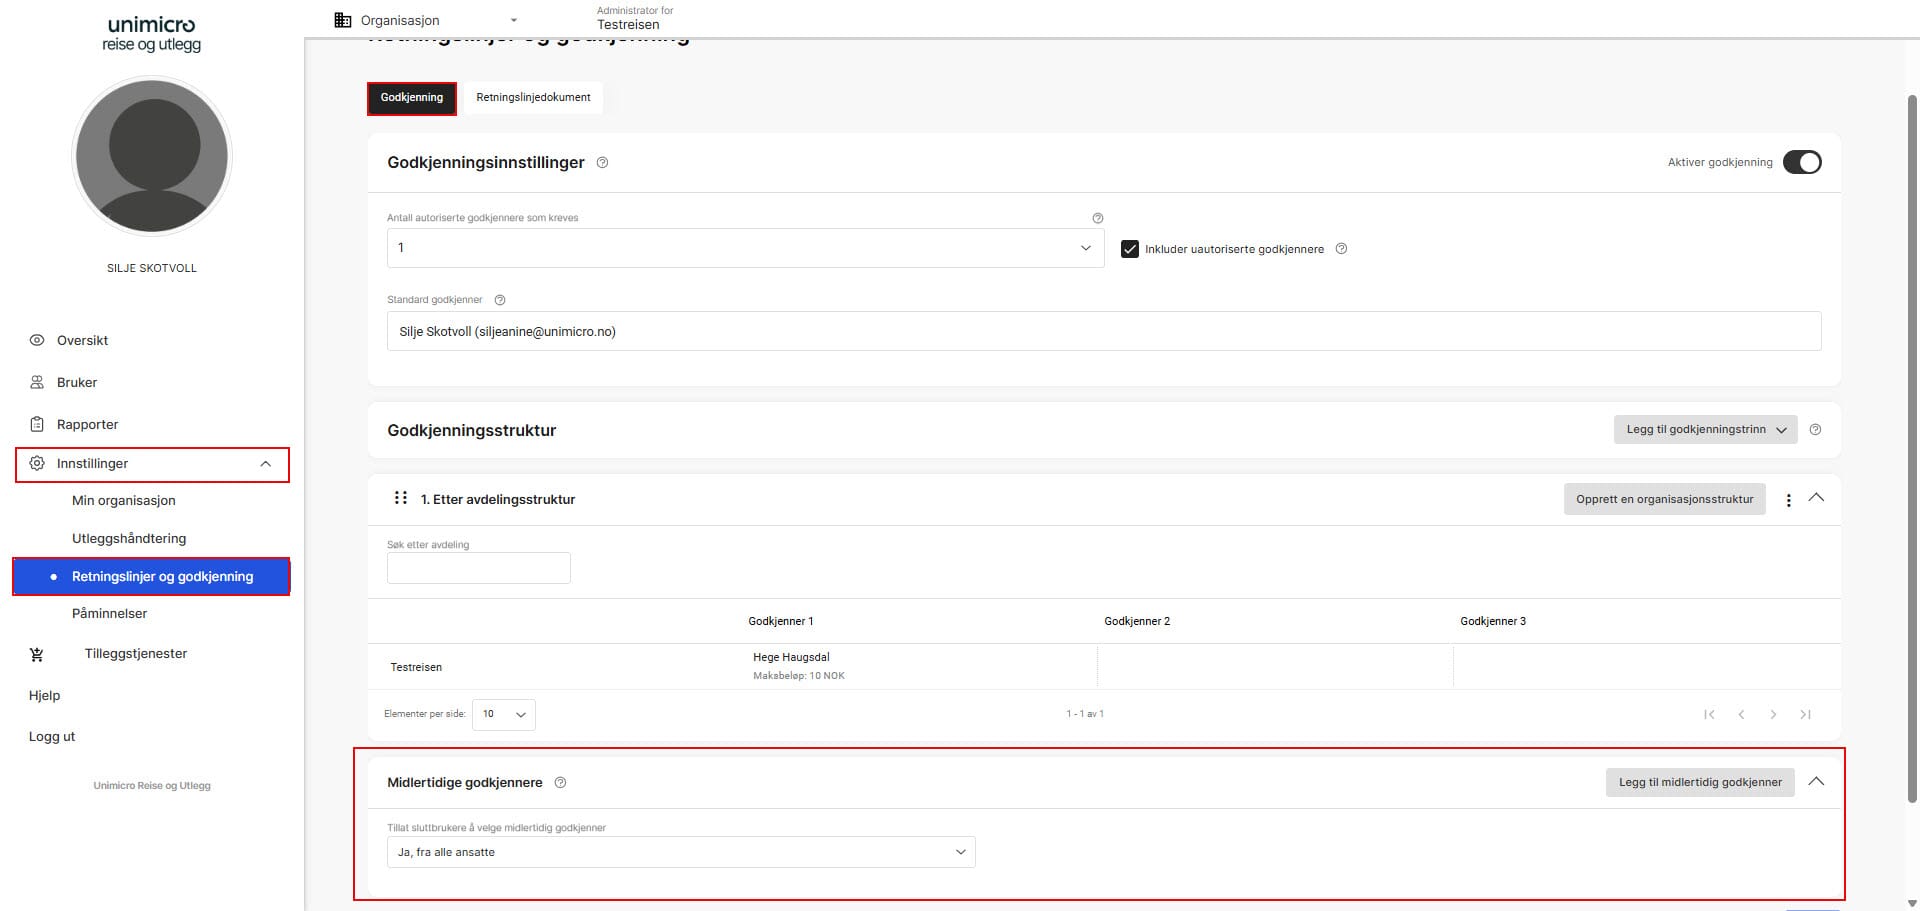Click help icon next to Midlertidige godkjennere
The width and height of the screenshot is (1920, 911).
tap(560, 783)
